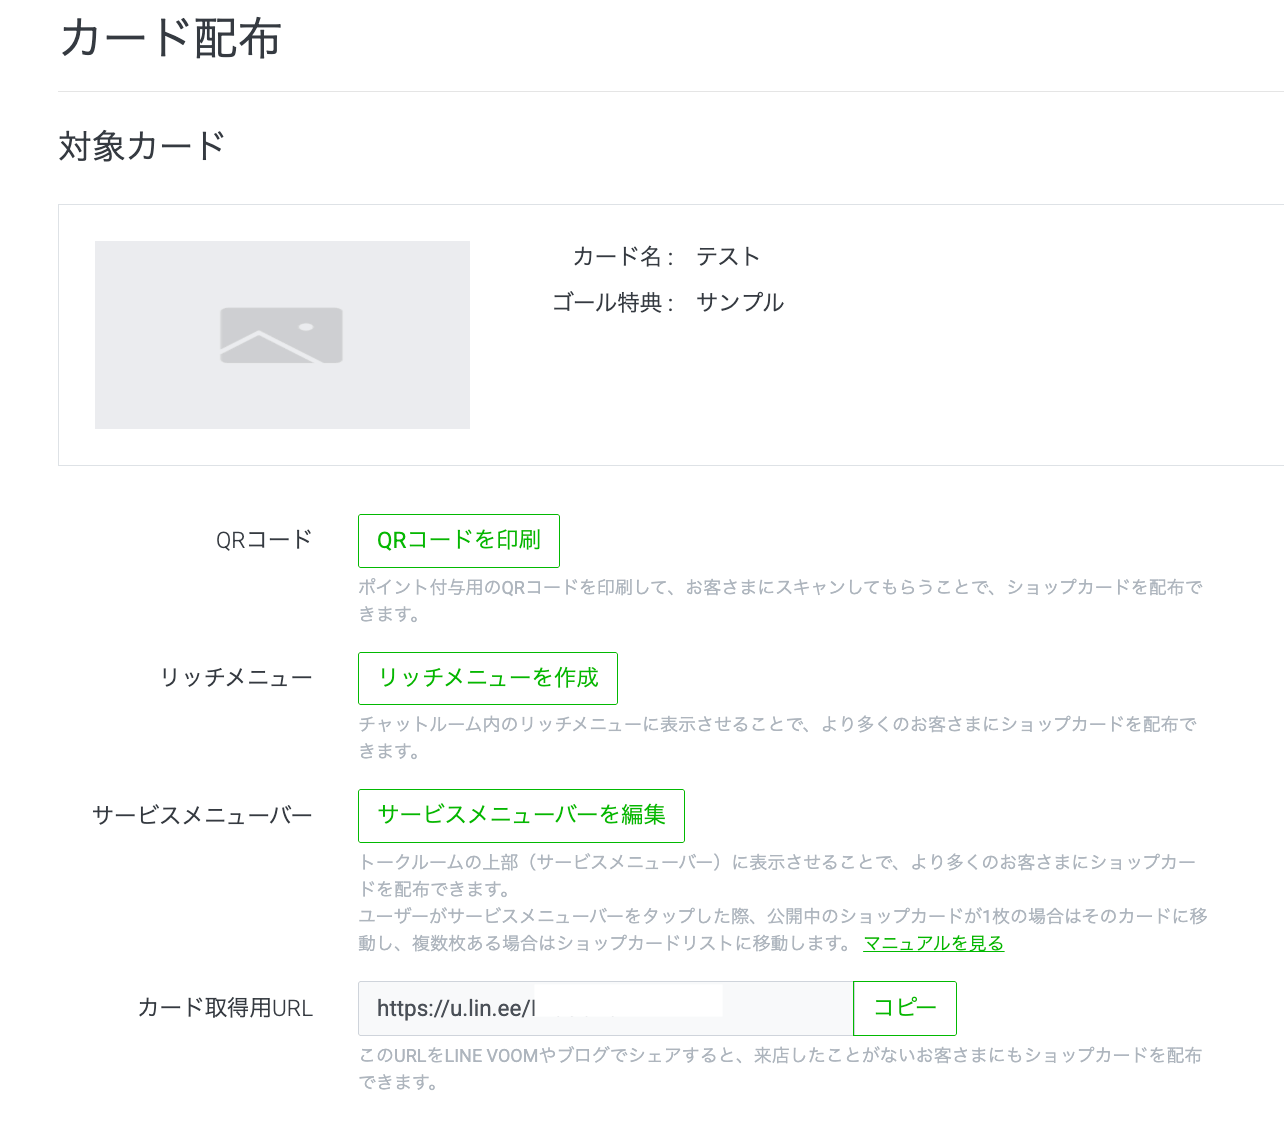This screenshot has height=1130, width=1284.
Task: Click the QR code printing description text
Action: click(x=780, y=588)
